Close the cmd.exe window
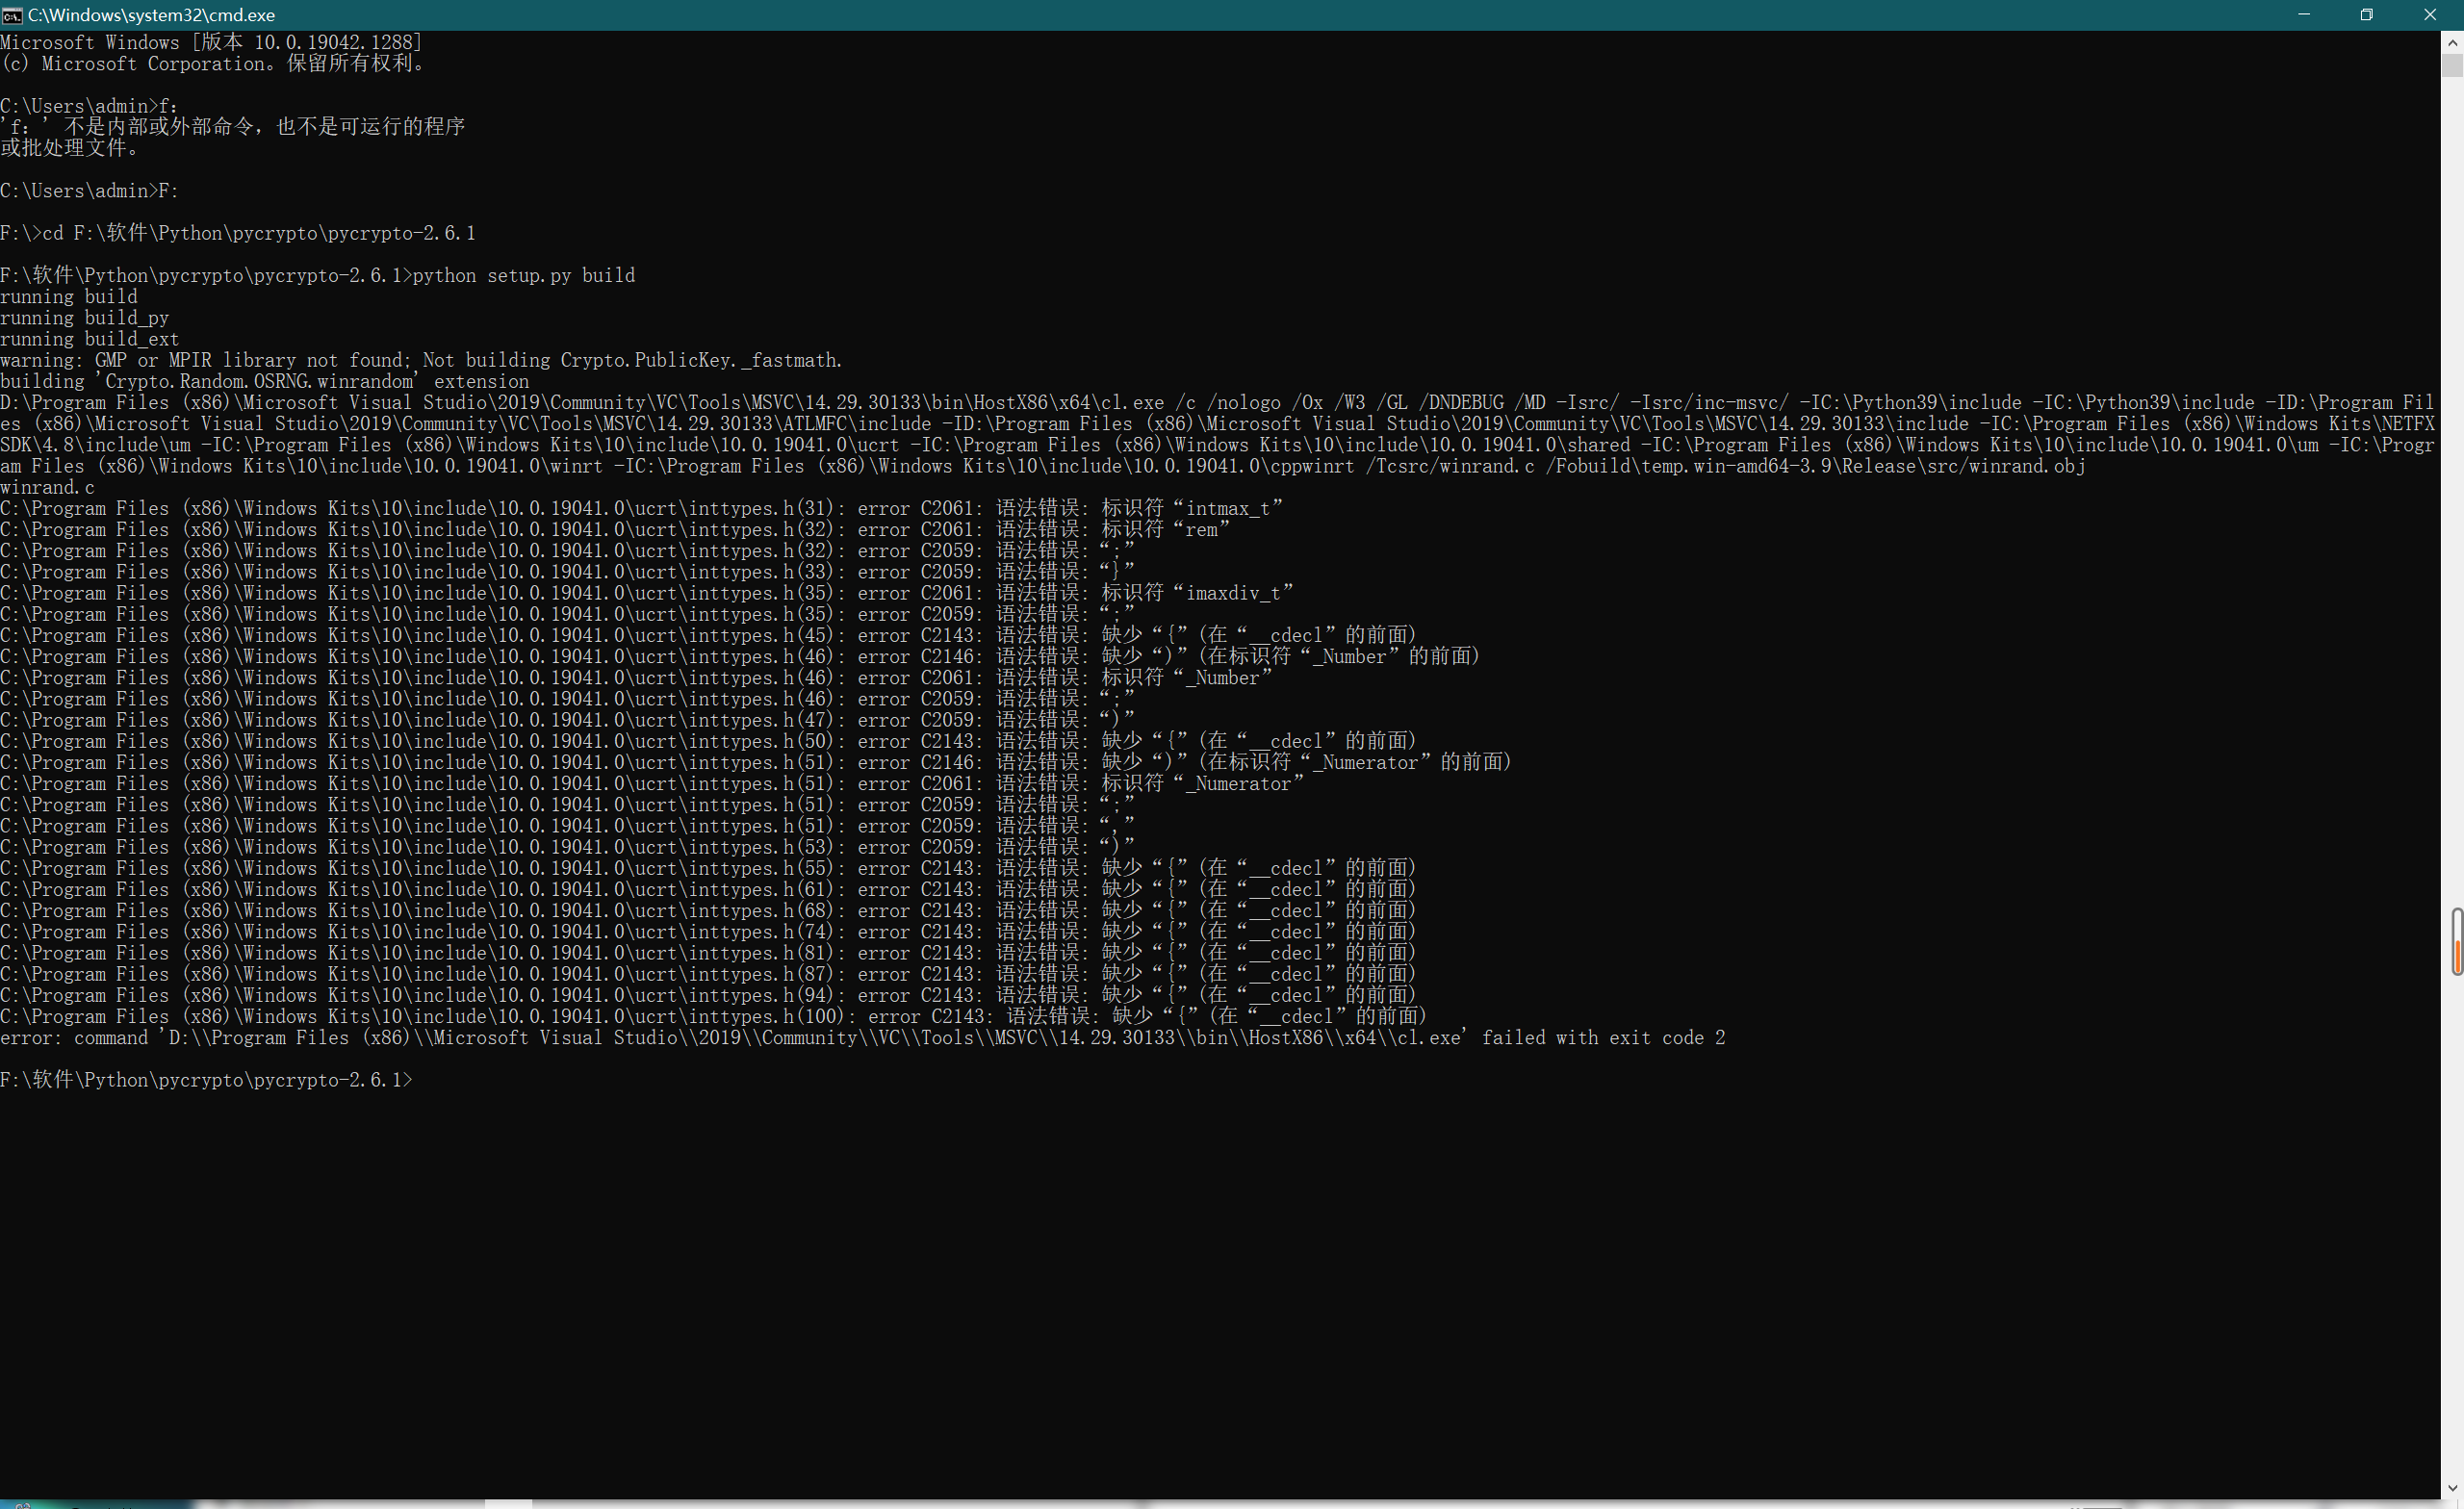 tap(2430, 15)
